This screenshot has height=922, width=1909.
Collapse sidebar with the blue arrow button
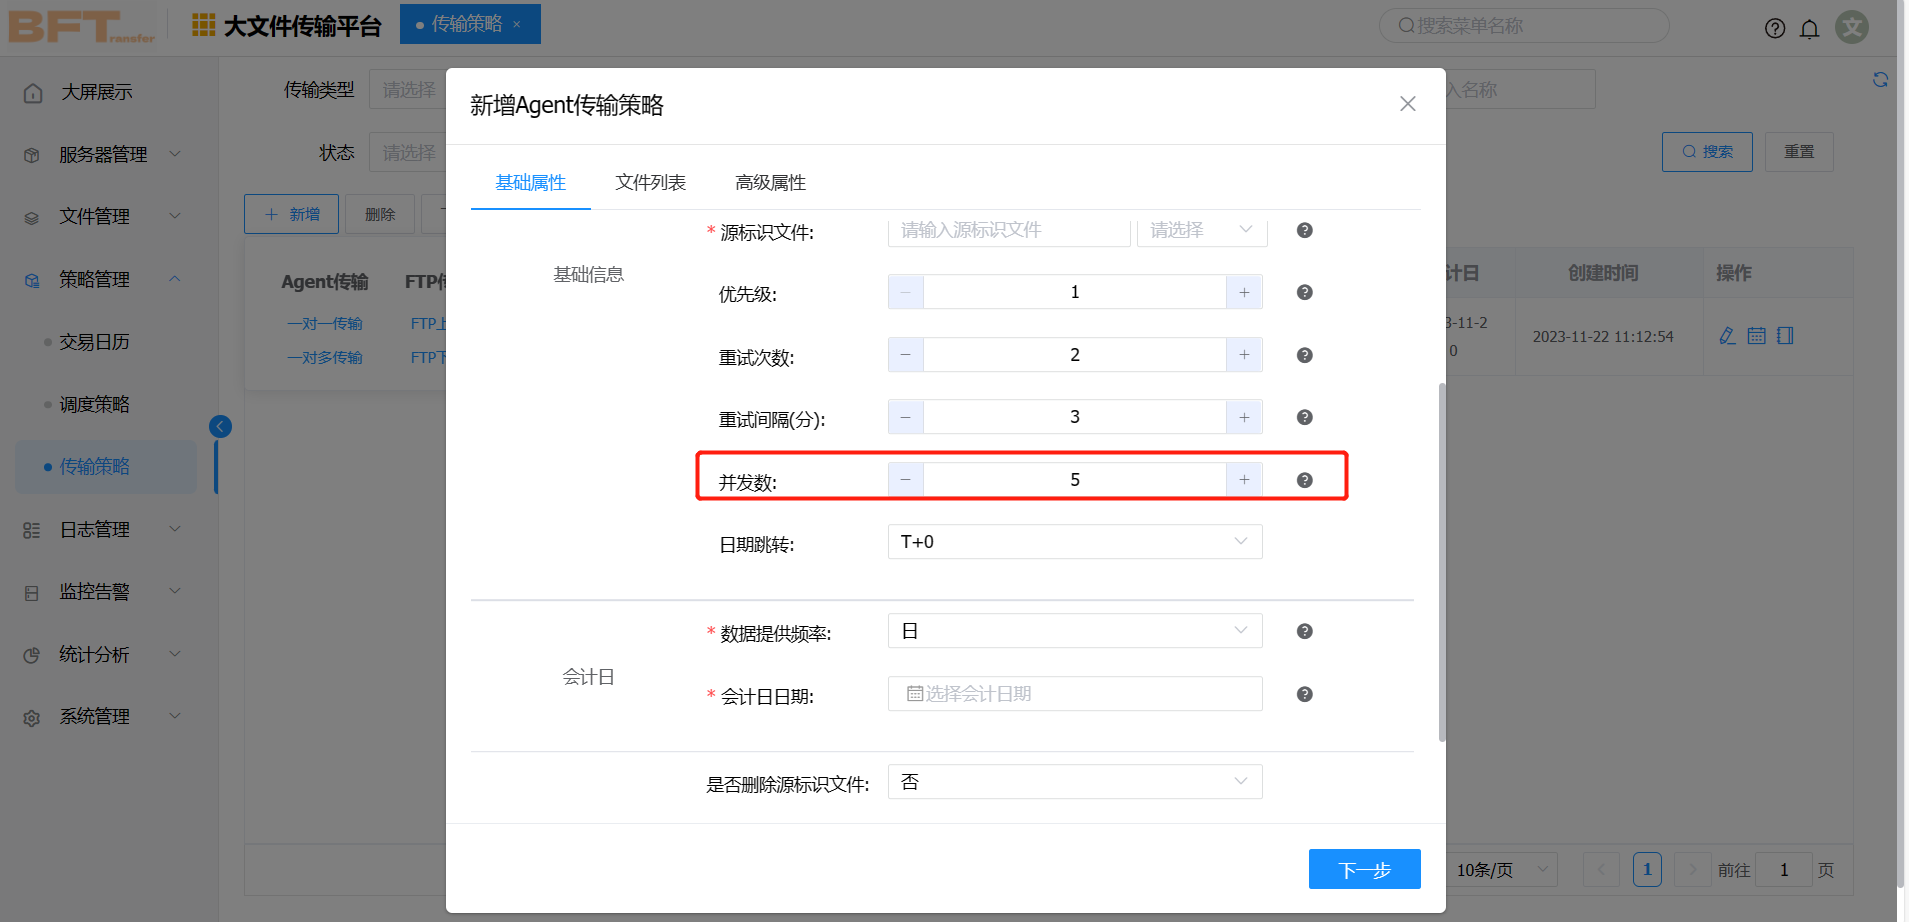click(x=220, y=427)
